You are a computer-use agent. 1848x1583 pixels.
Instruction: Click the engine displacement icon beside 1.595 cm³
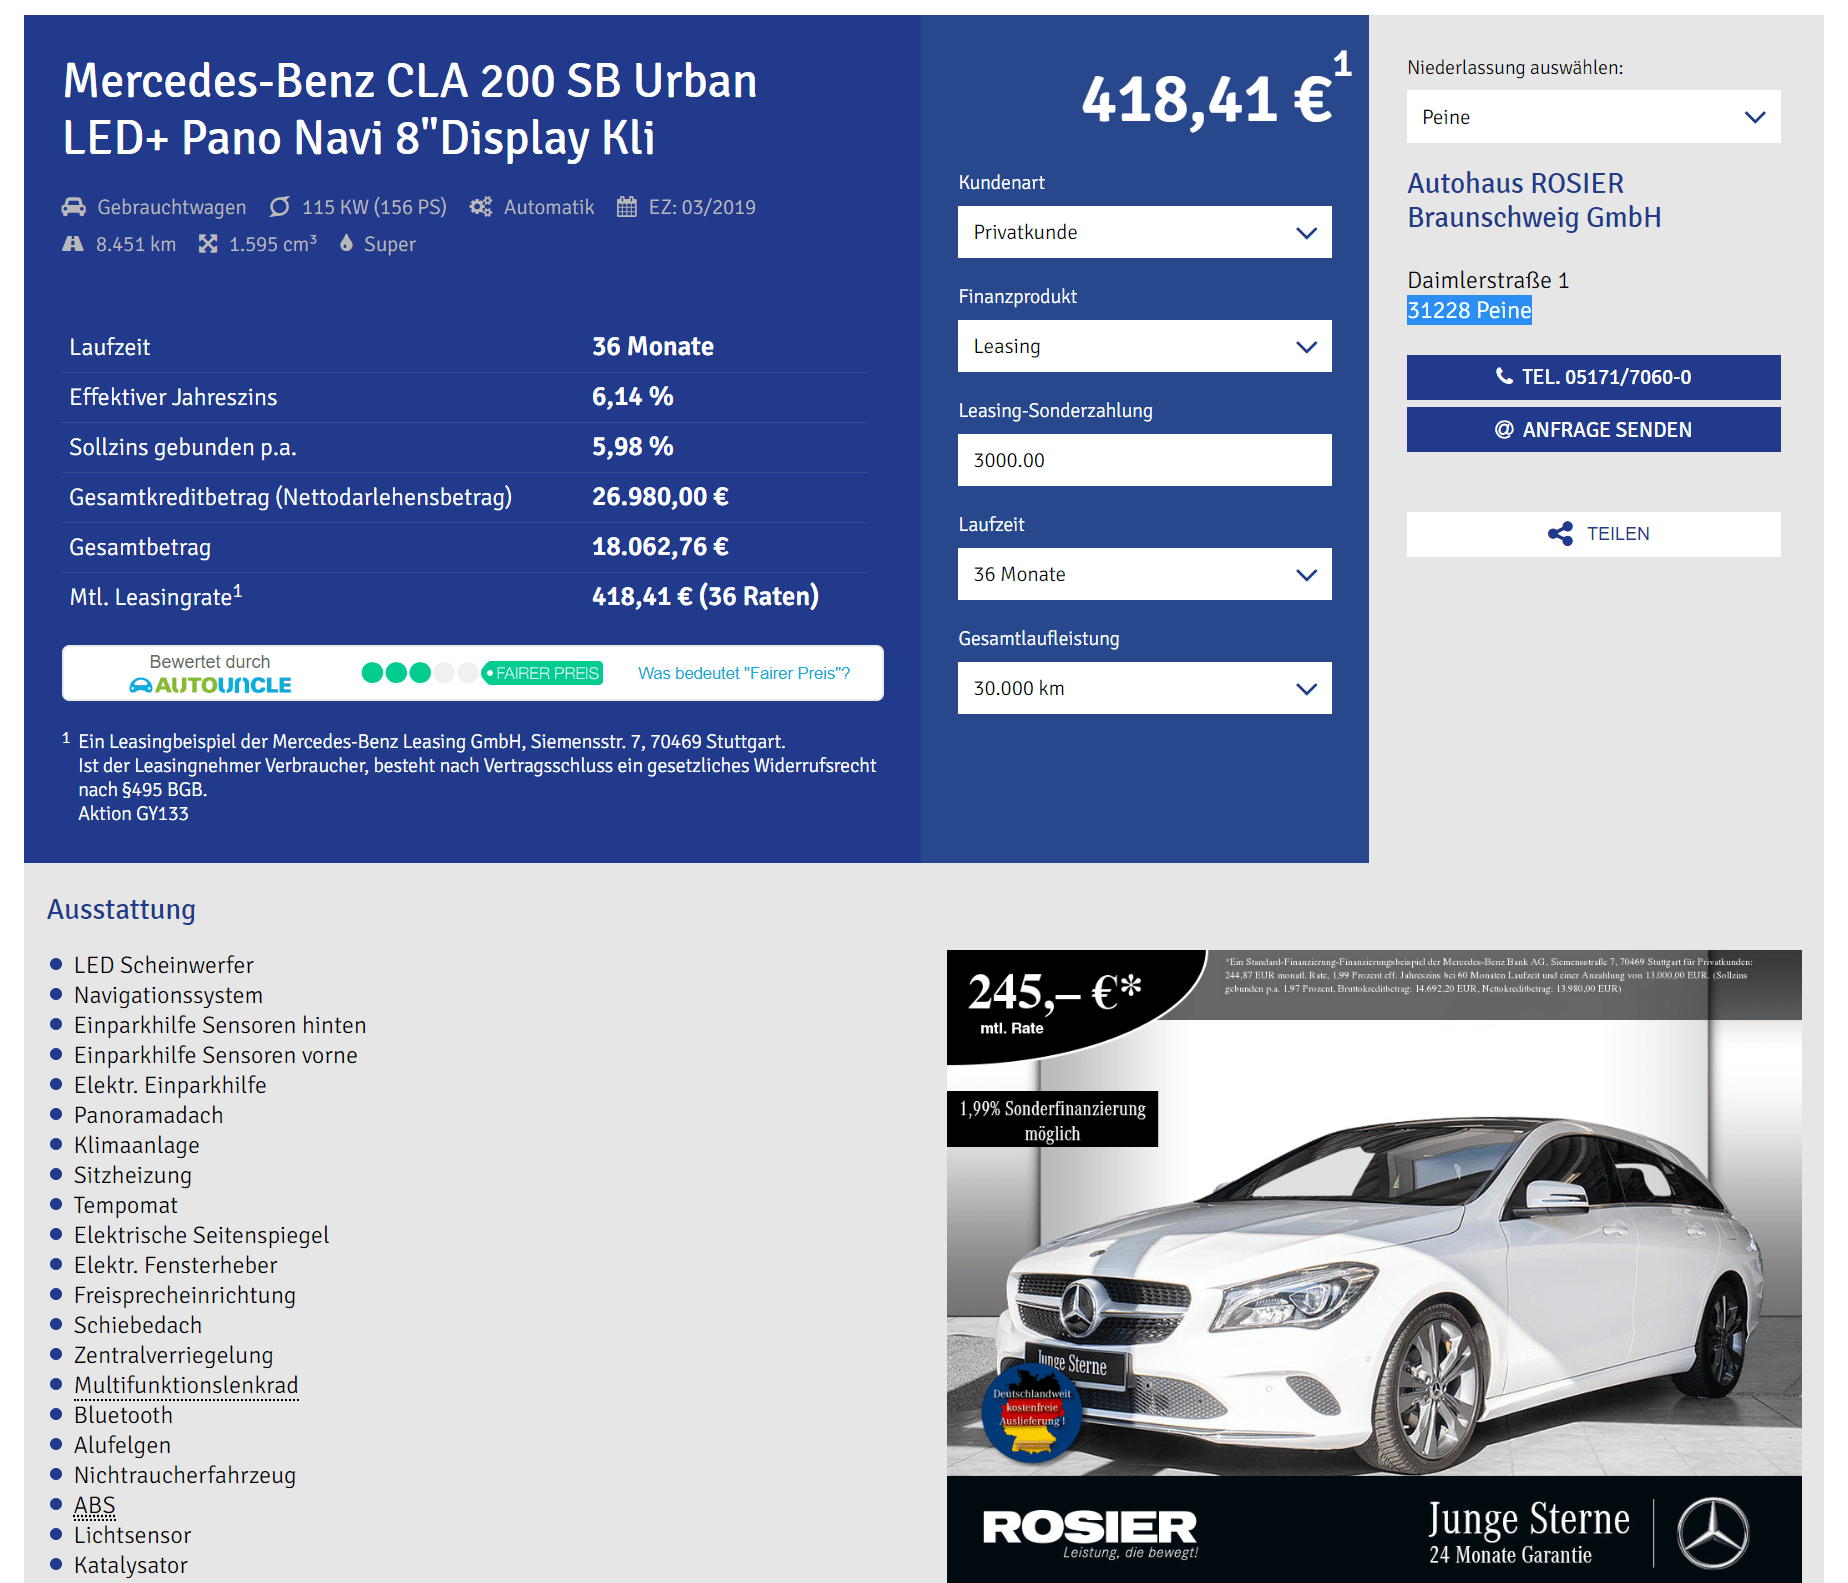[x=208, y=244]
